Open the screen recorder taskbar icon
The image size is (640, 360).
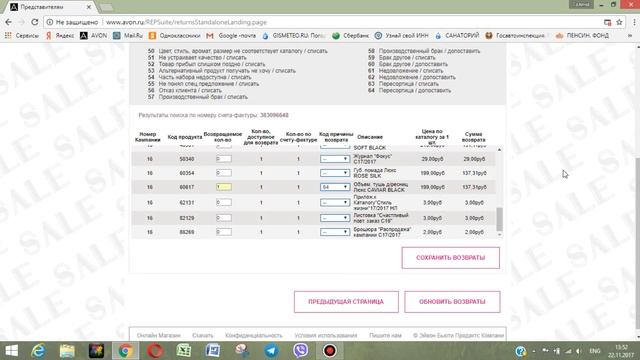pos(329,351)
